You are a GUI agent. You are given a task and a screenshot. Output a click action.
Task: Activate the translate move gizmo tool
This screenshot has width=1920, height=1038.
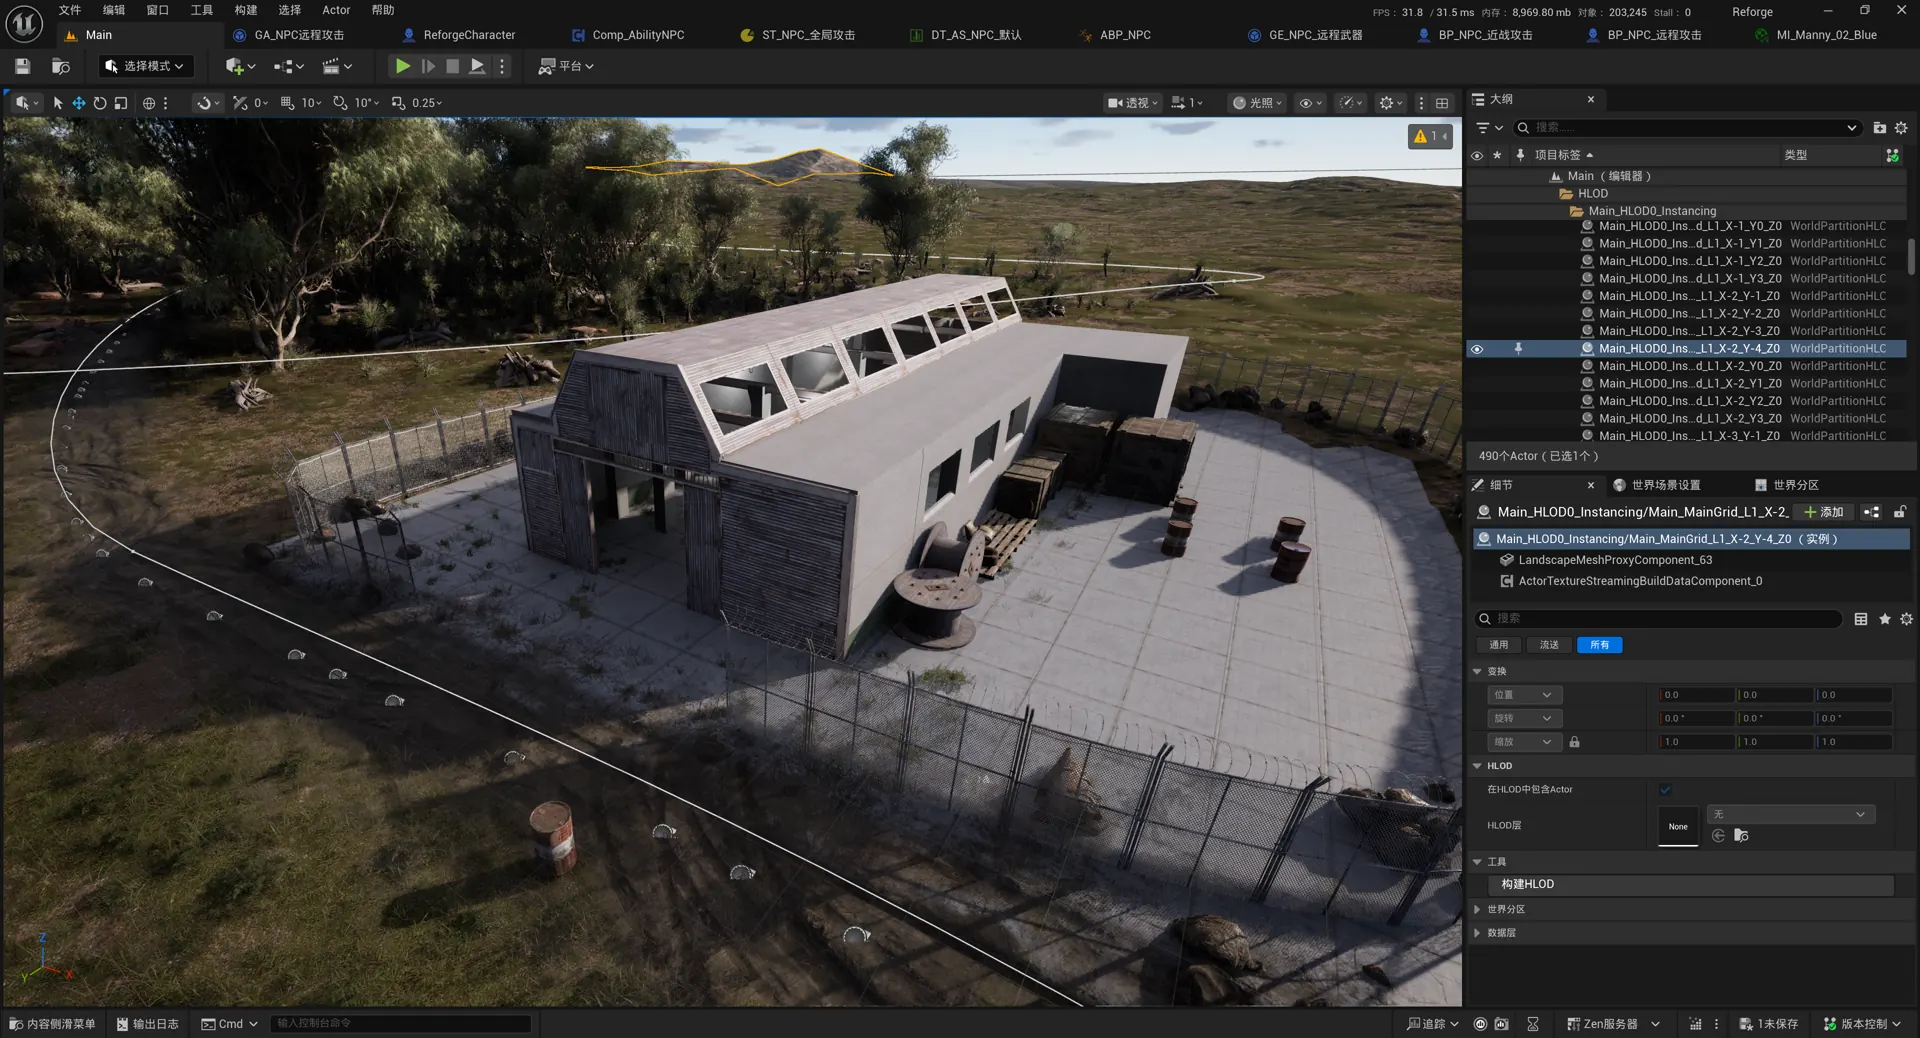79,103
